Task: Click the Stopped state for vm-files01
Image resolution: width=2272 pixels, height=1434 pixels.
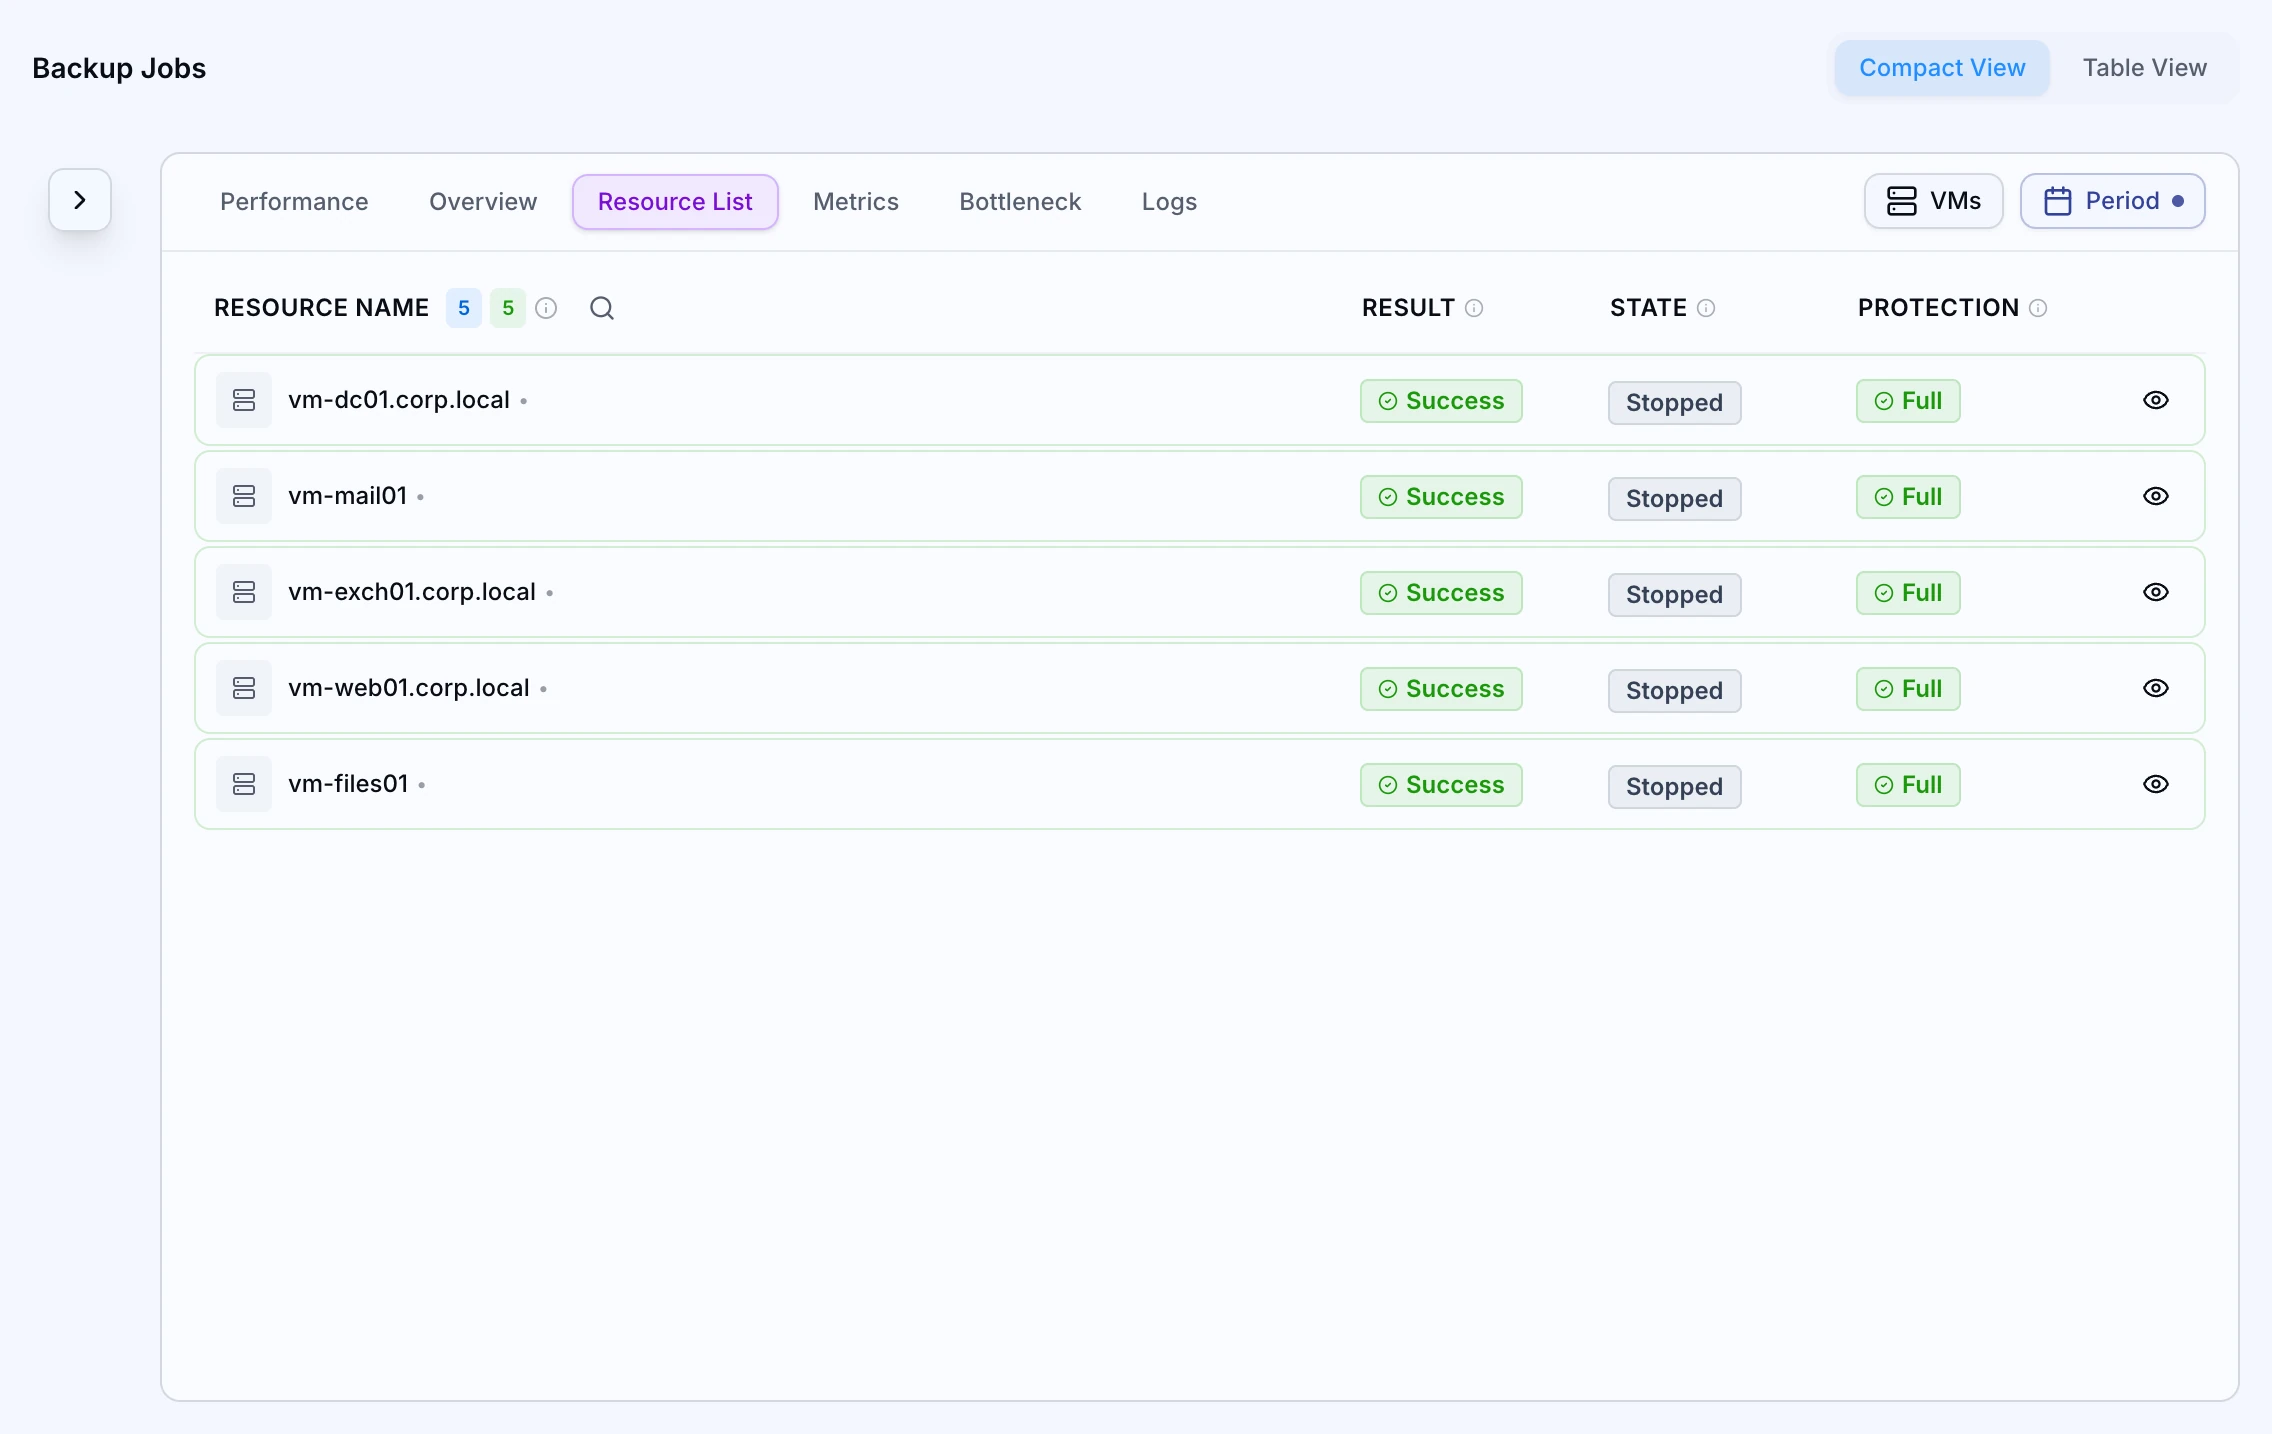Action: 1674,787
